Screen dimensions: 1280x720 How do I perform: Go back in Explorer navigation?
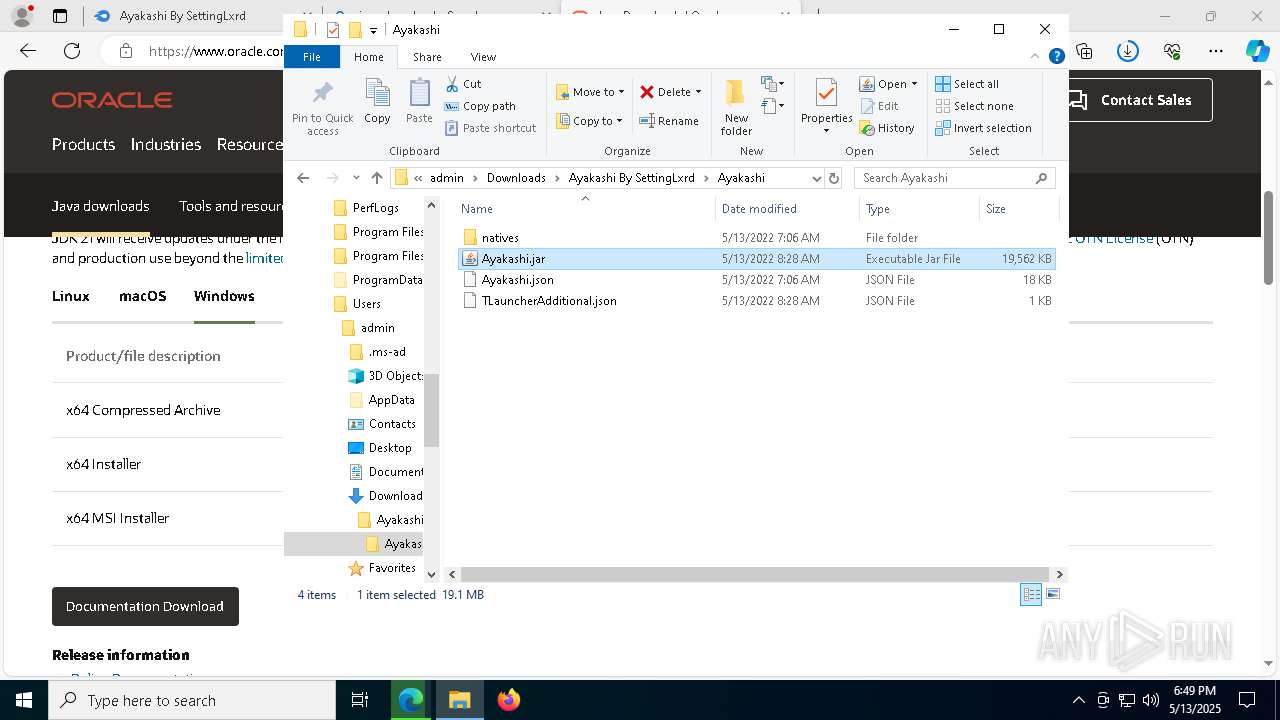click(x=303, y=178)
